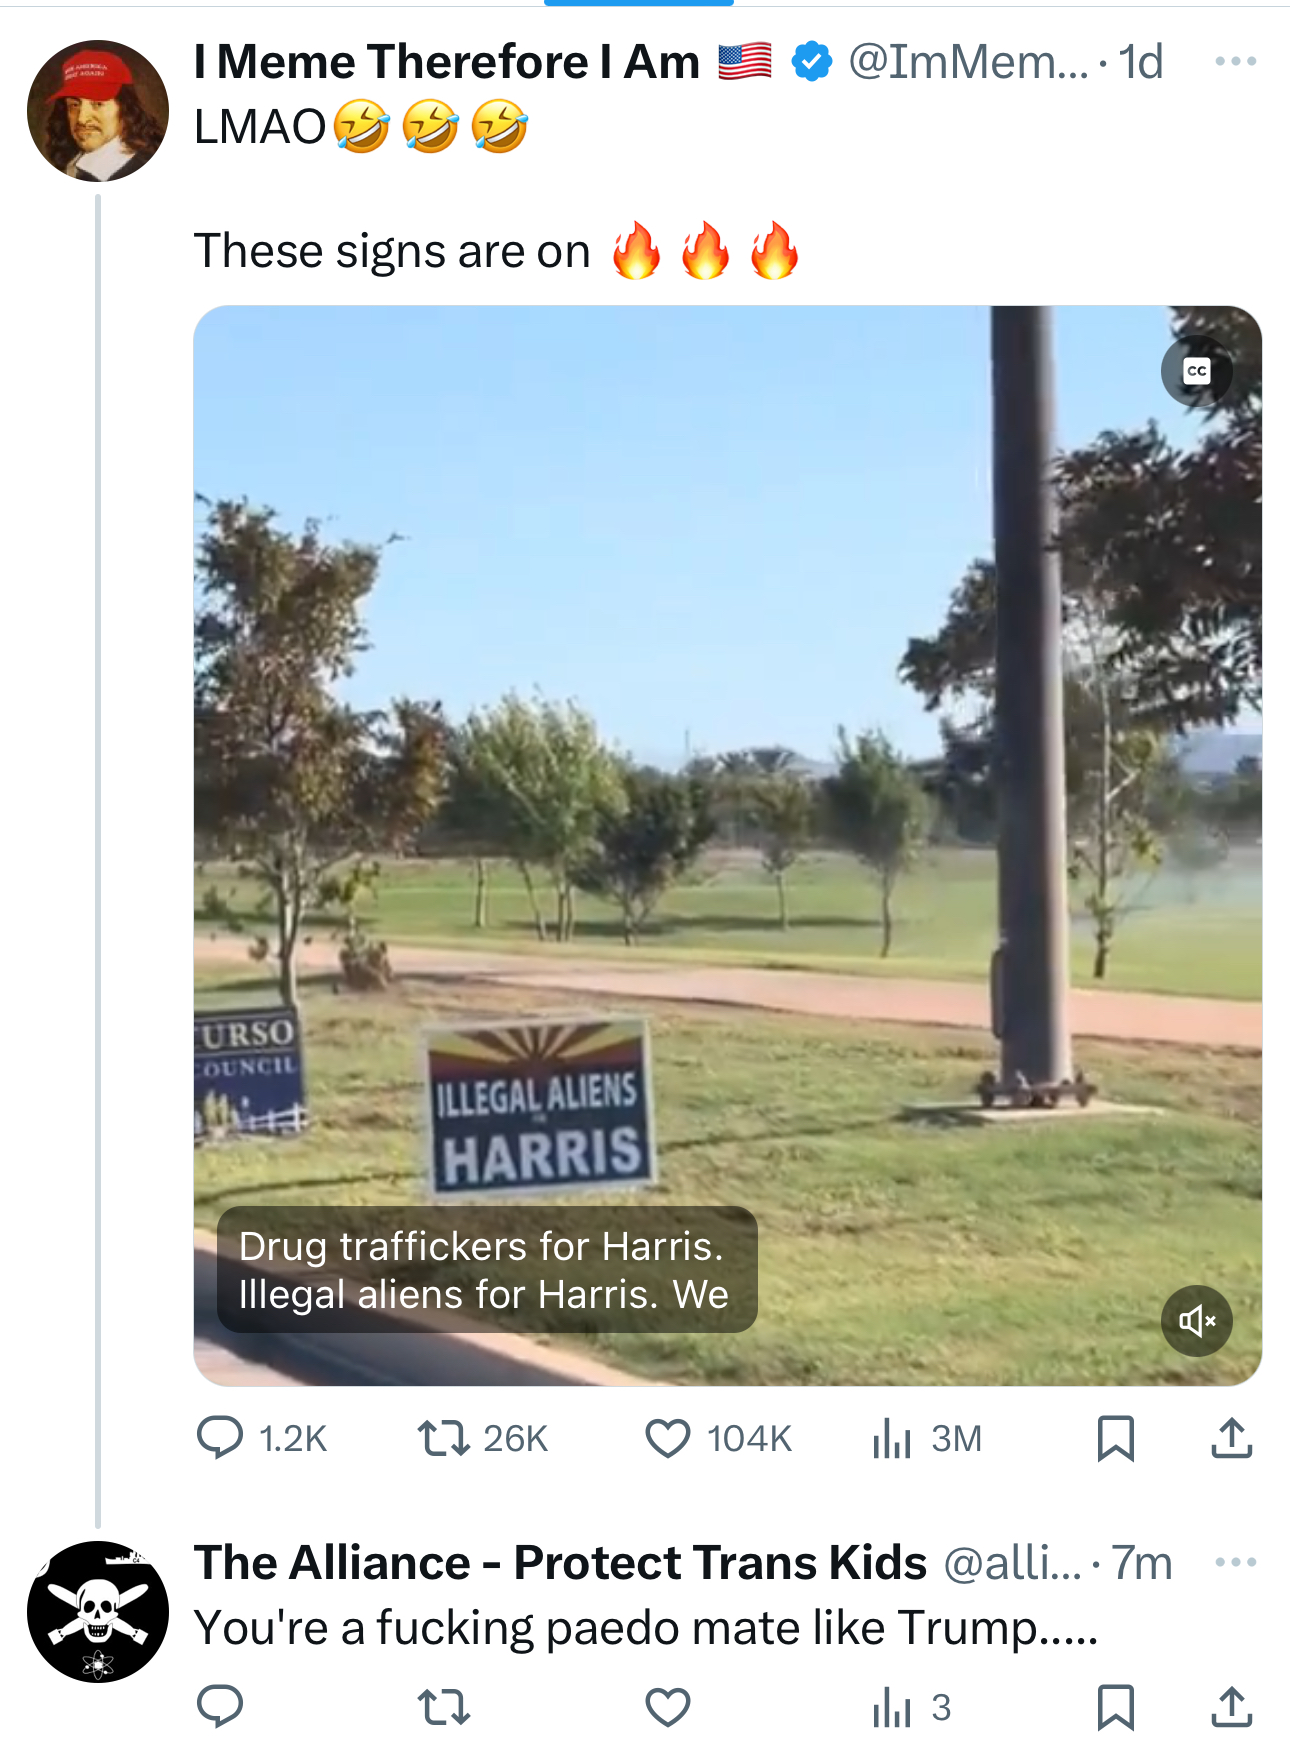Toggle closed captions on the video
The image size is (1290, 1741).
[x=1196, y=372]
